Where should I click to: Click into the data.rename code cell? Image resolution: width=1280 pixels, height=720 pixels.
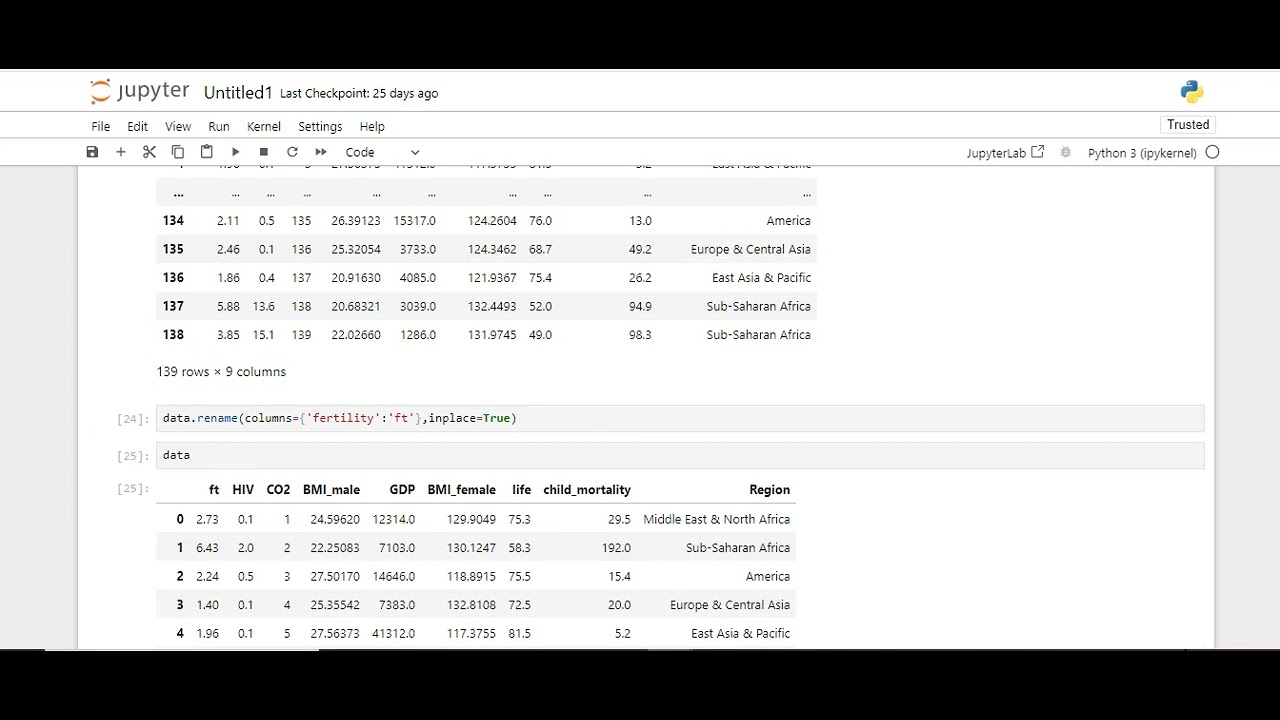click(x=680, y=418)
